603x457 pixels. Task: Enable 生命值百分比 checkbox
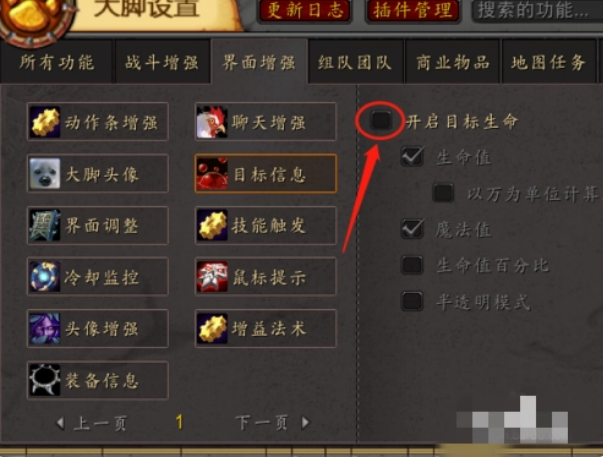click(x=412, y=265)
